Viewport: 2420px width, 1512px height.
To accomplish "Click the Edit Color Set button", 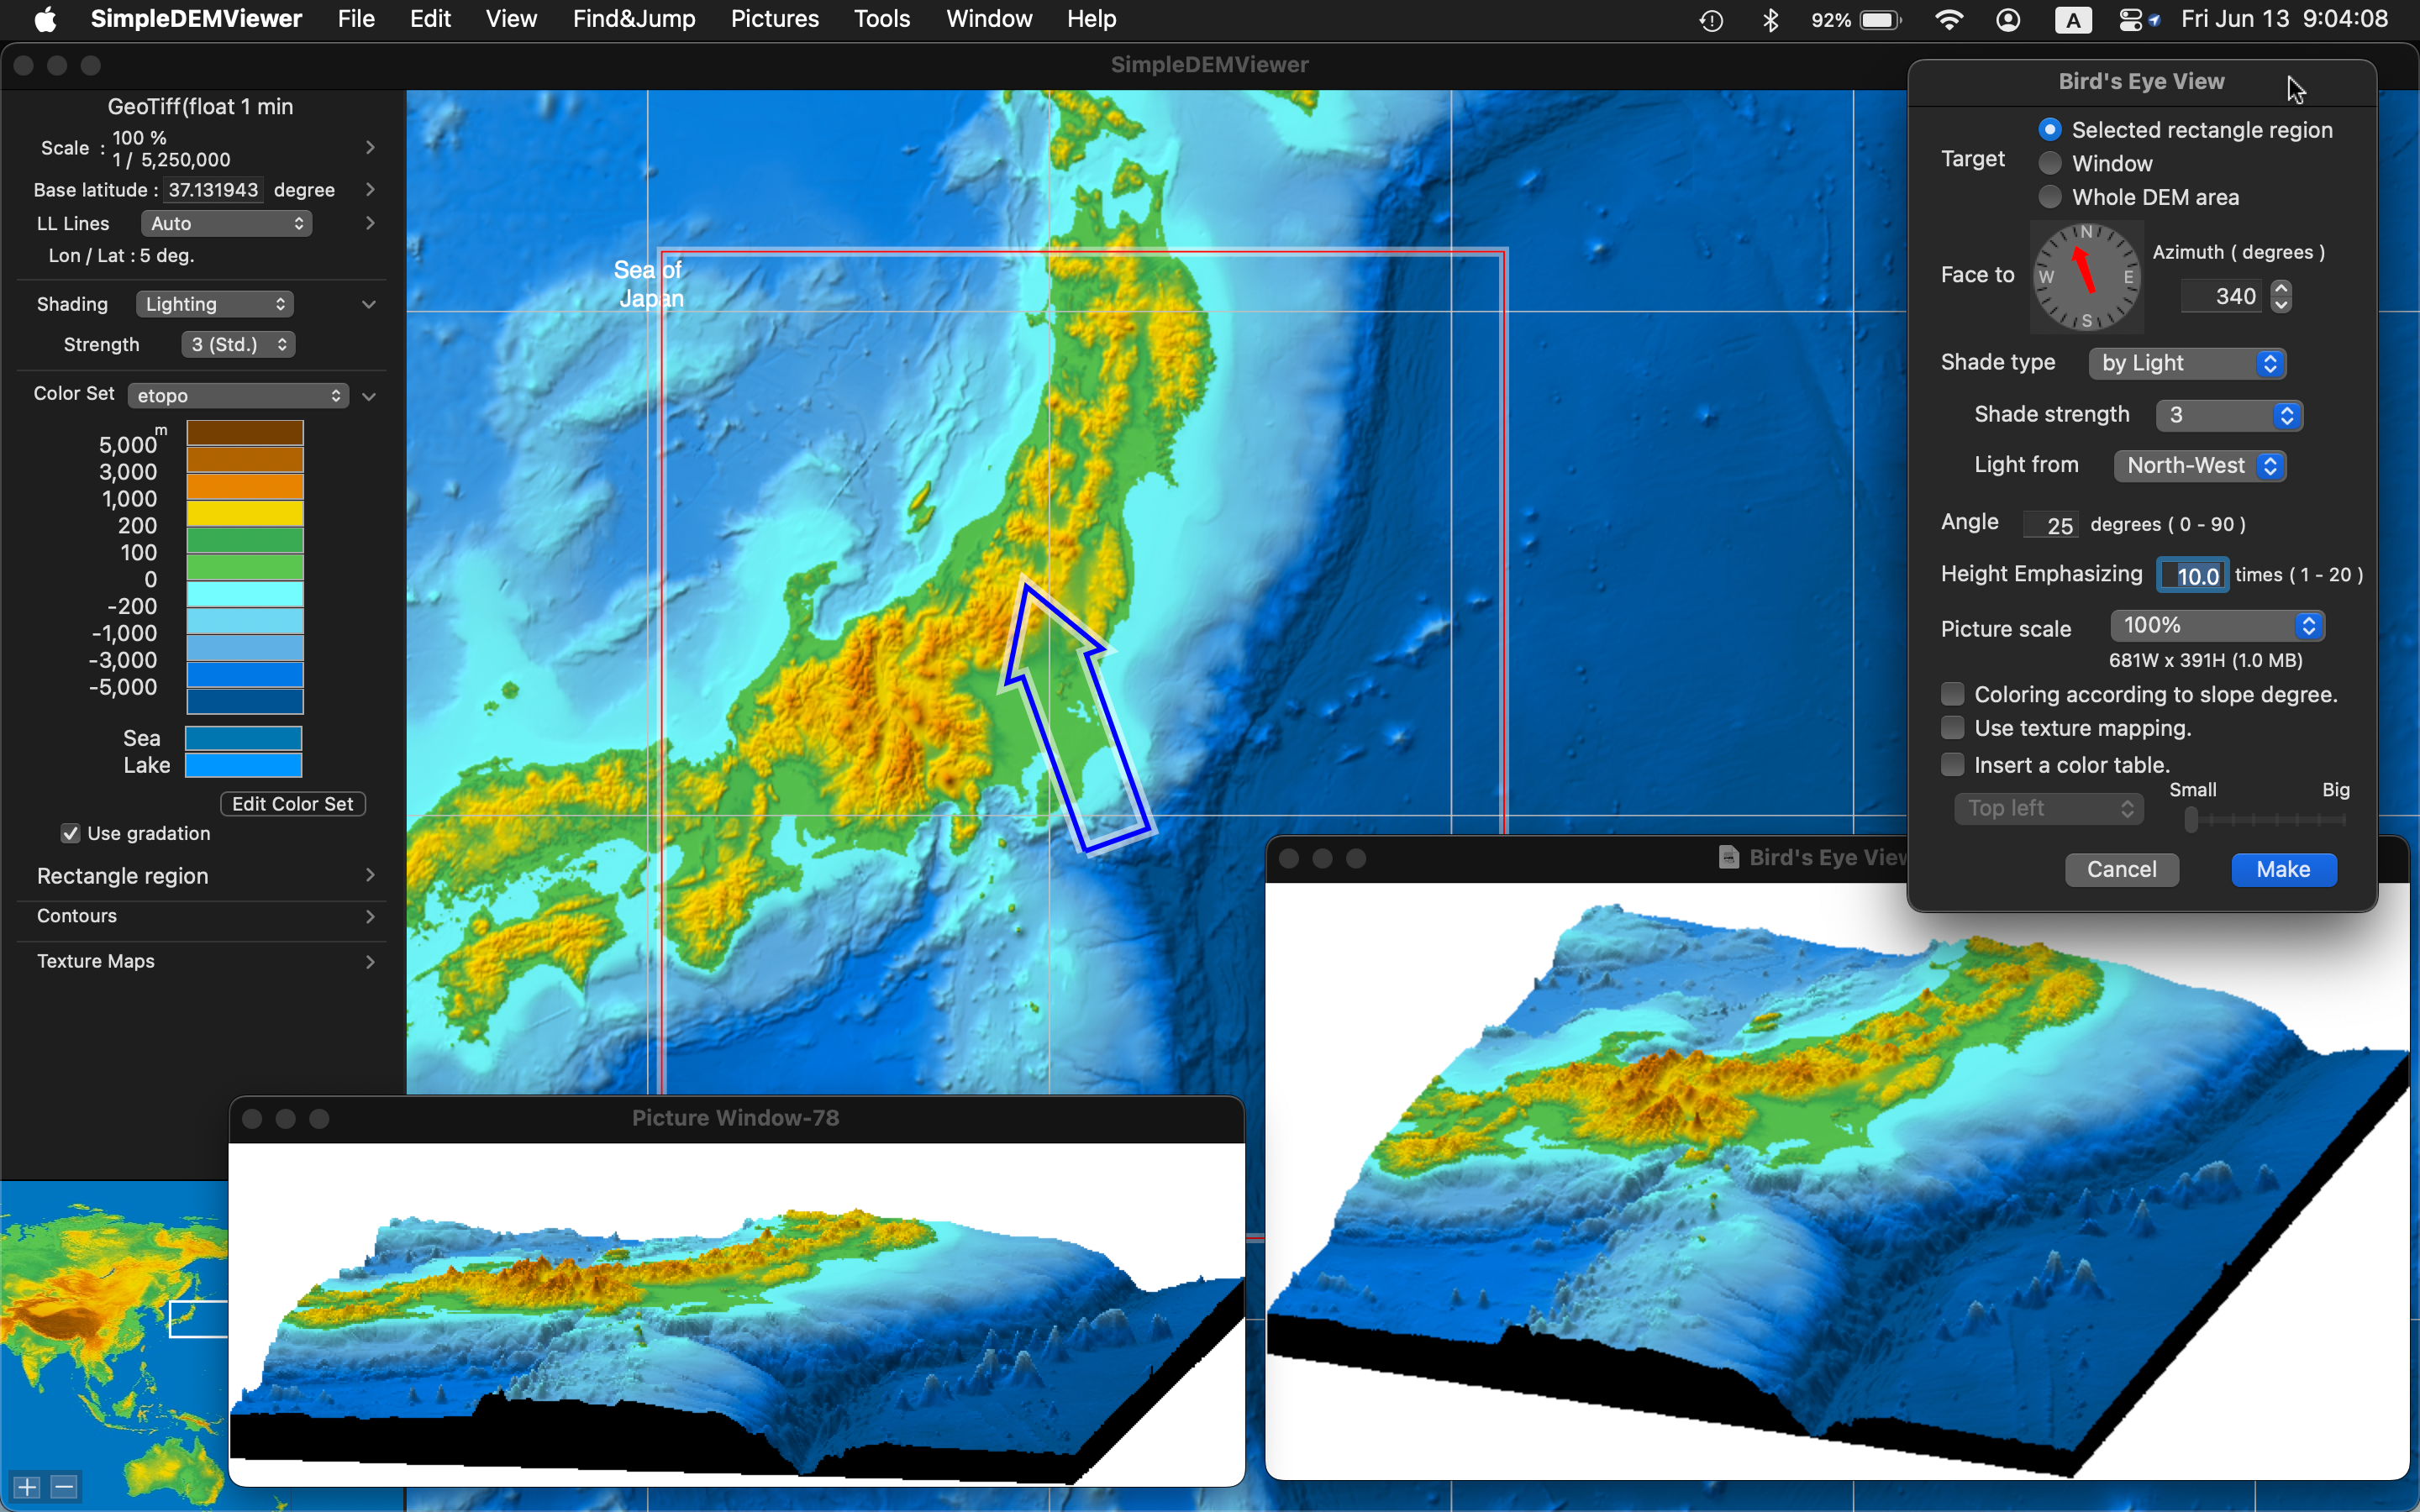I will tap(292, 804).
